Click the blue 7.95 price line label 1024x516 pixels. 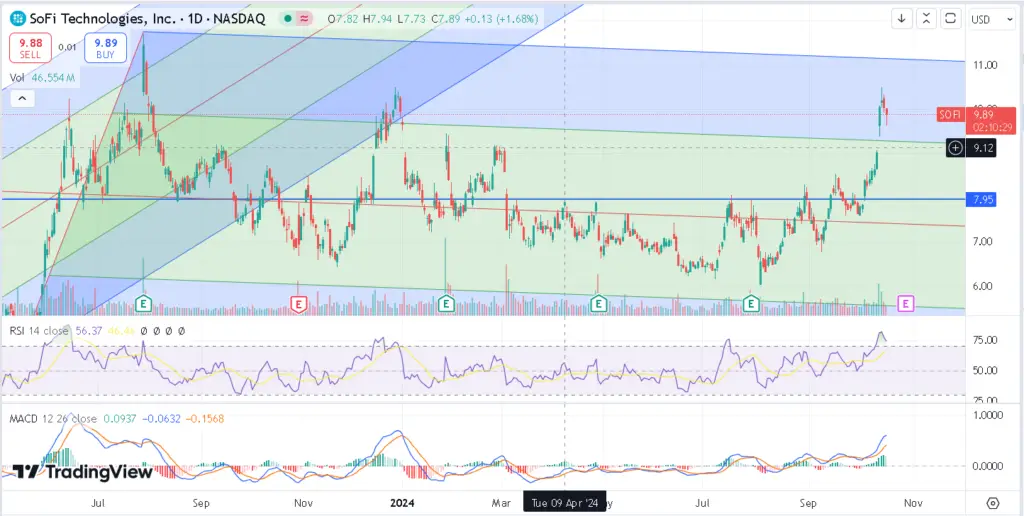(980, 200)
